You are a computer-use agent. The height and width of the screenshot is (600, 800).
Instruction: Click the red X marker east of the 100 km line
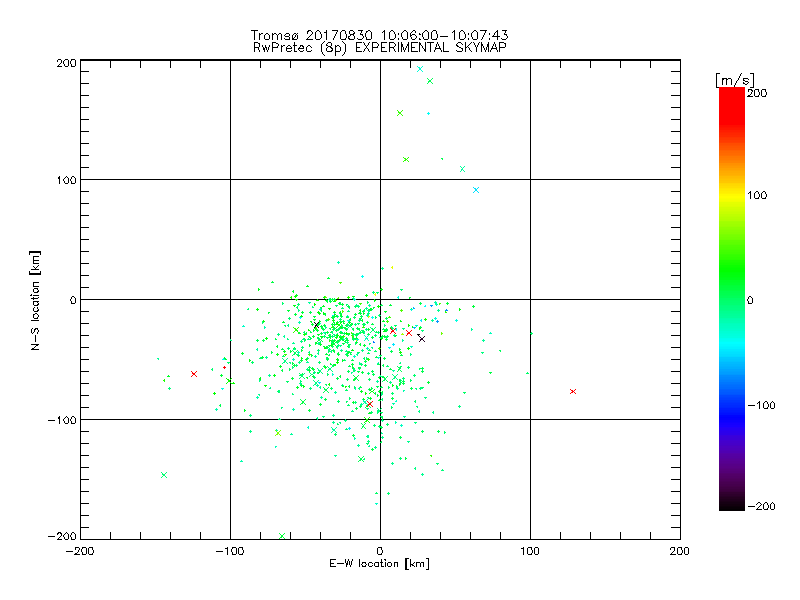[x=572, y=391]
